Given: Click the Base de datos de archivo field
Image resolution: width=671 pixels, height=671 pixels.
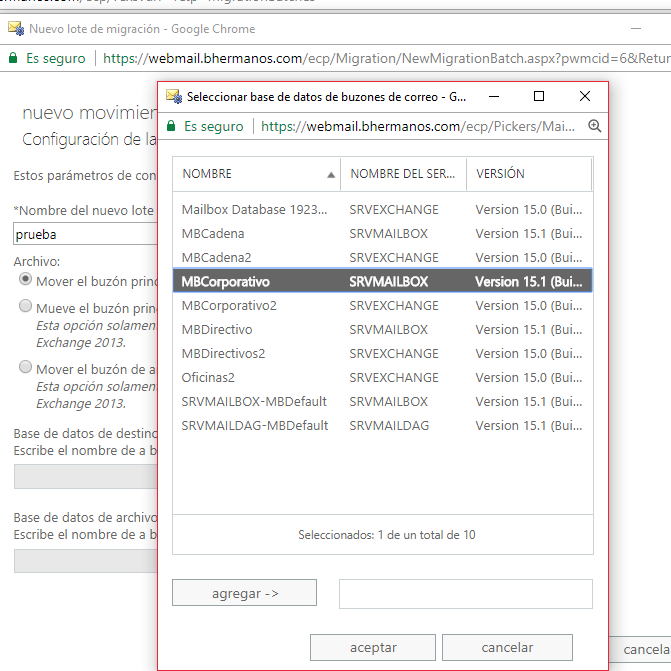Looking at the screenshot, I should [86, 561].
